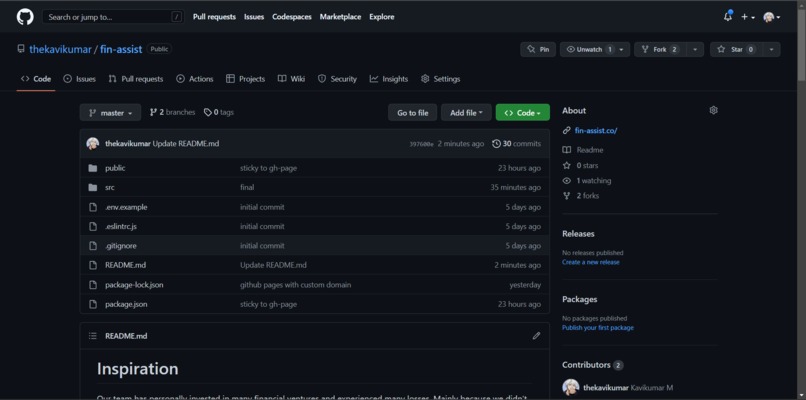This screenshot has width=806, height=400.
Task: Jump to Readme link in About
Action: click(x=583, y=150)
